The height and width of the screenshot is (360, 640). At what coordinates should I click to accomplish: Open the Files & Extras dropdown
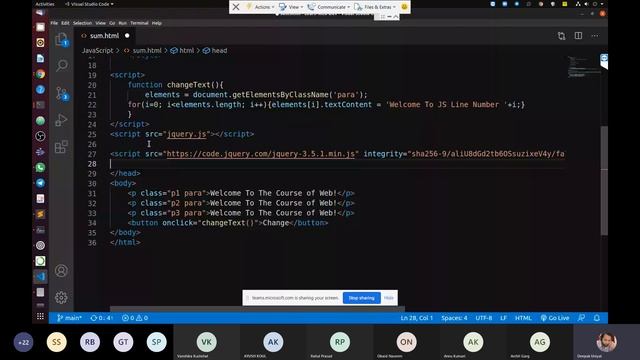tap(375, 7)
